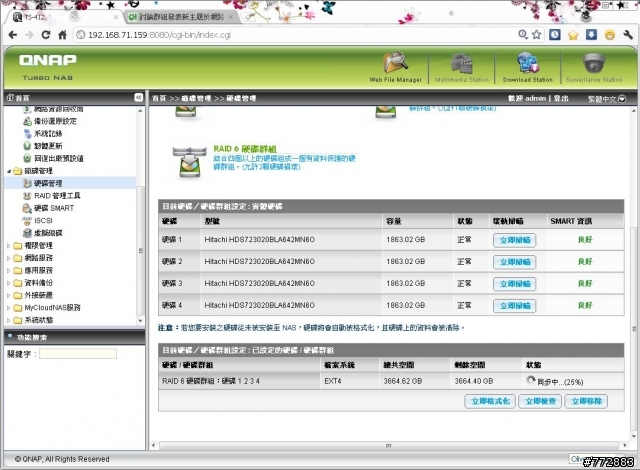Click the 同步中...(25%) status text

(560, 382)
